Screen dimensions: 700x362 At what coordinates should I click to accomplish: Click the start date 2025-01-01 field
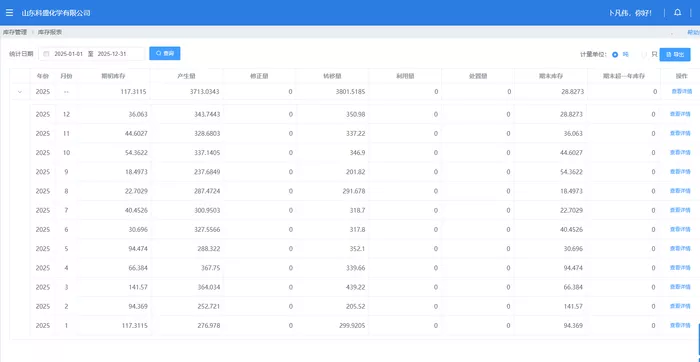point(69,54)
